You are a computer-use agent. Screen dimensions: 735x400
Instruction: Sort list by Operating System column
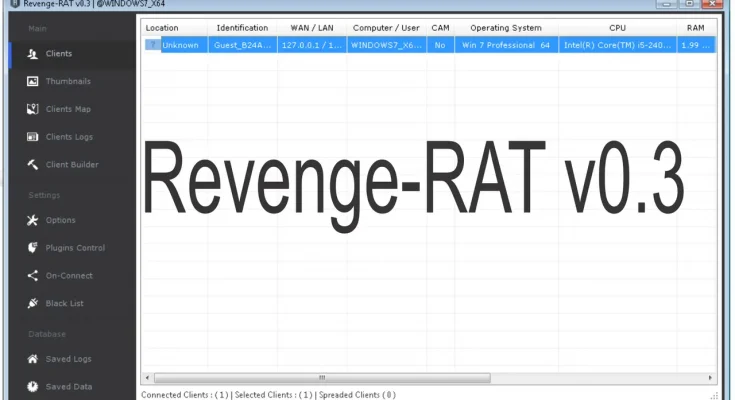coord(505,28)
